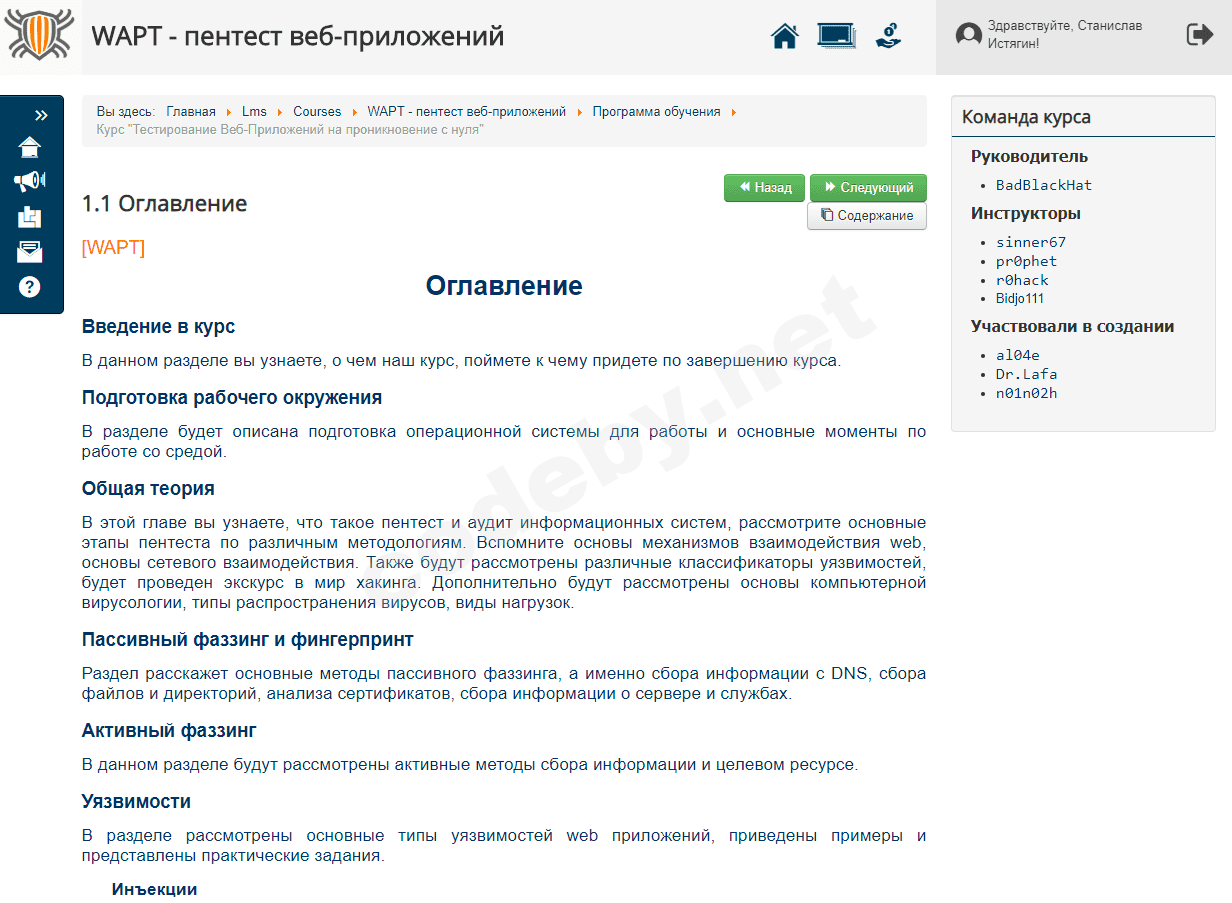Open Courses breadcrumb link
1232x903 pixels.
317,112
